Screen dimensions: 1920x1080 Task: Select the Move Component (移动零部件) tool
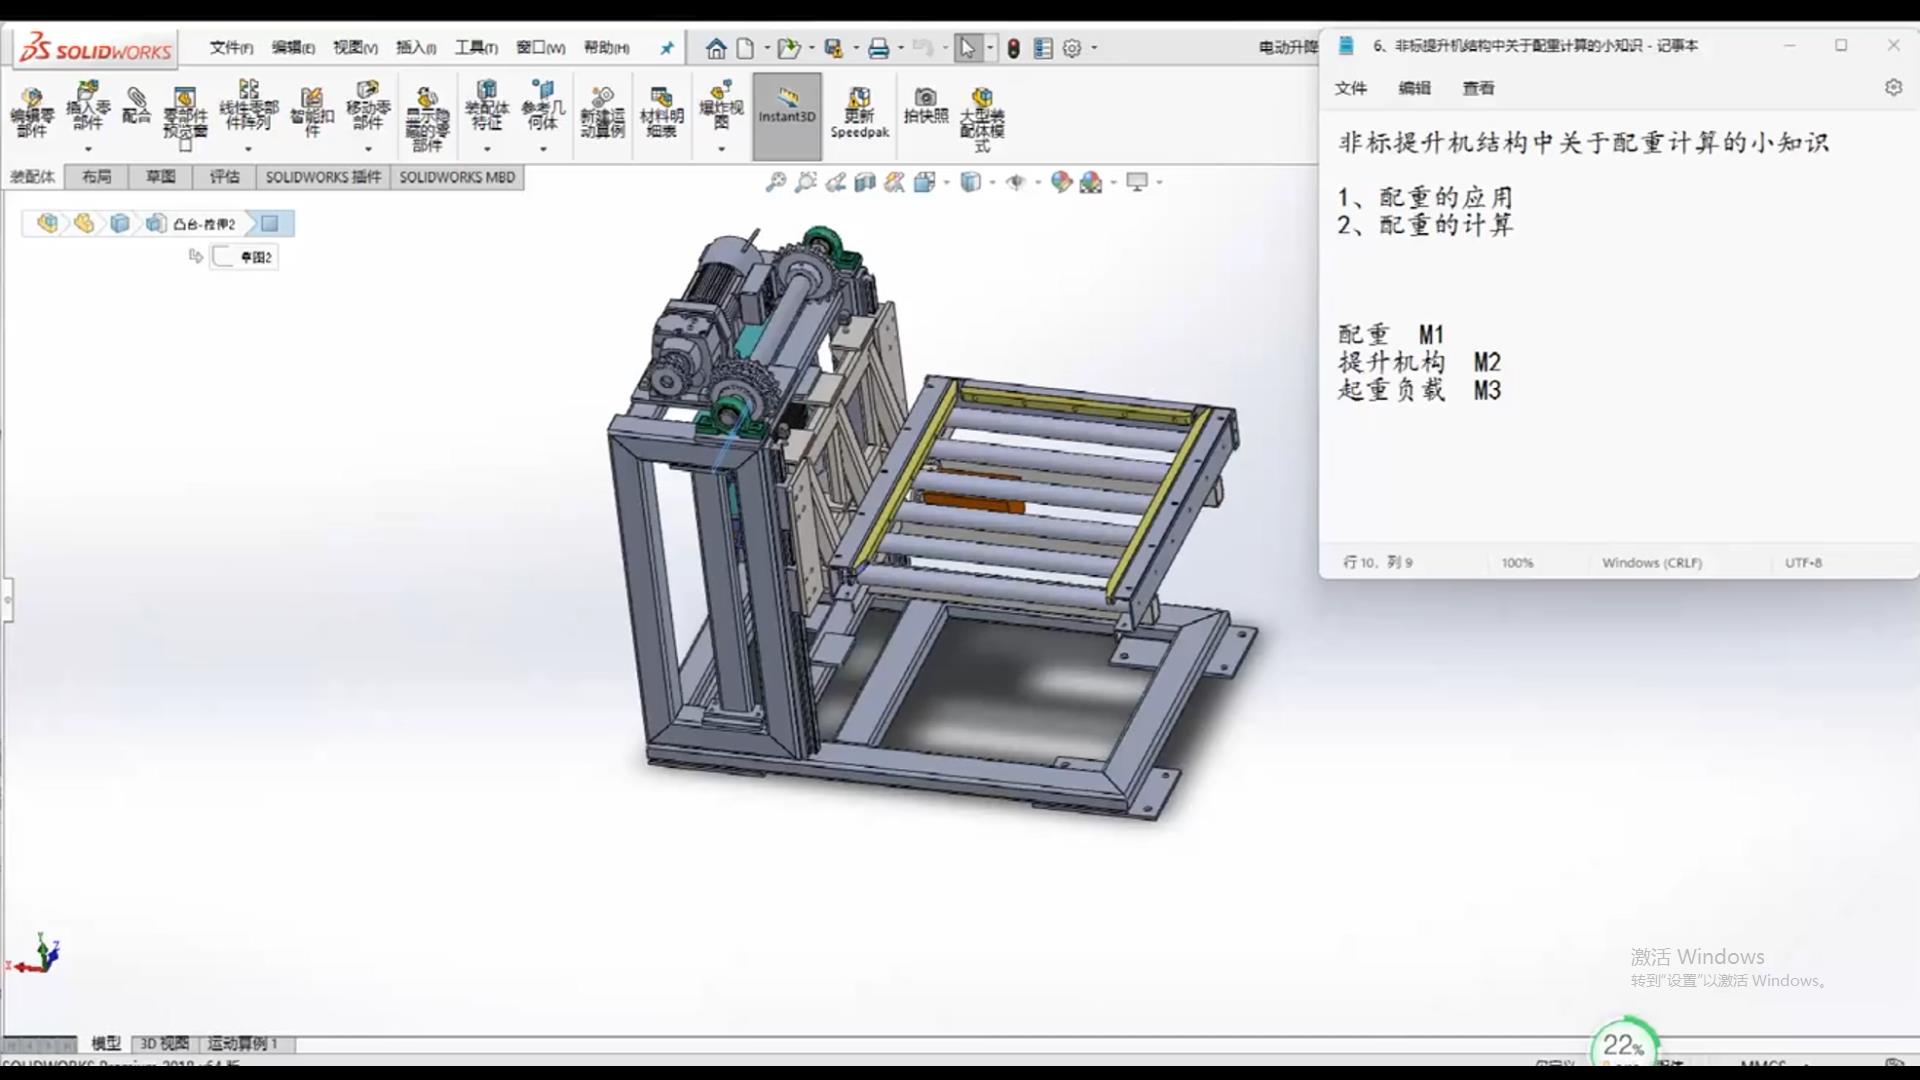click(368, 106)
